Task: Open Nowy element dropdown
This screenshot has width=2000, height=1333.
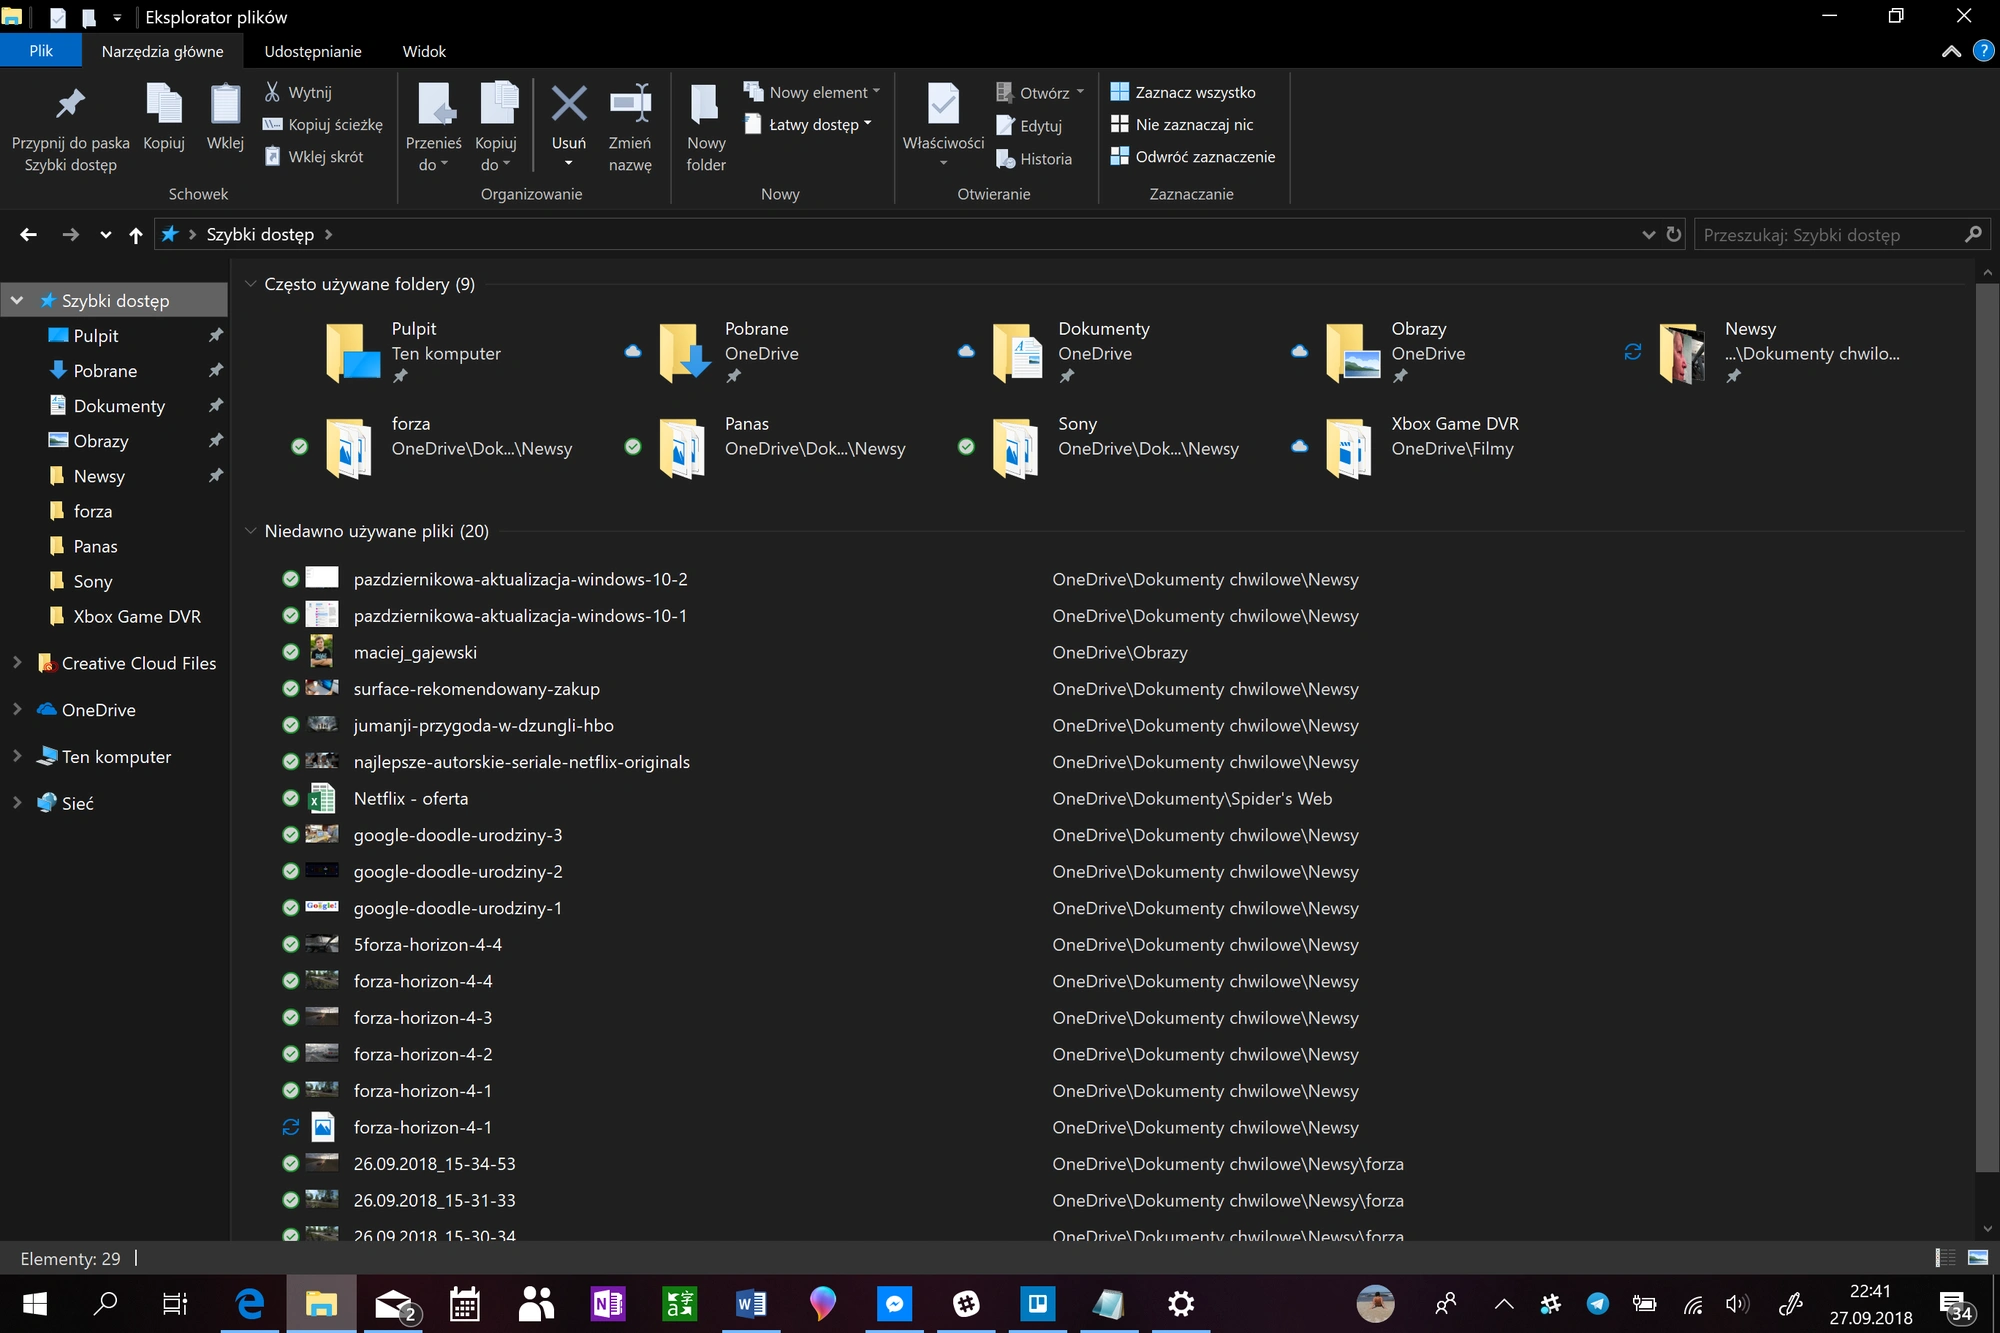Action: click(812, 92)
